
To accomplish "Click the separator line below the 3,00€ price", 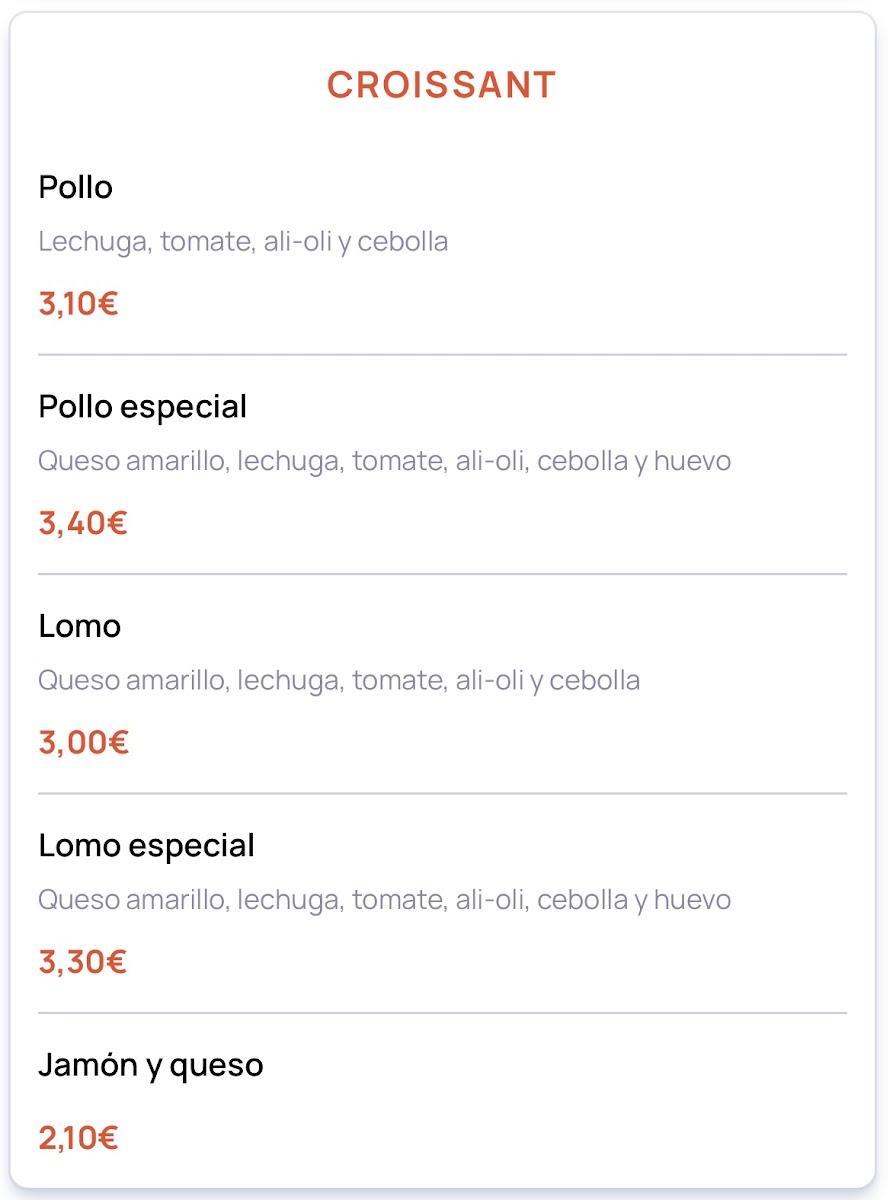I will [442, 793].
